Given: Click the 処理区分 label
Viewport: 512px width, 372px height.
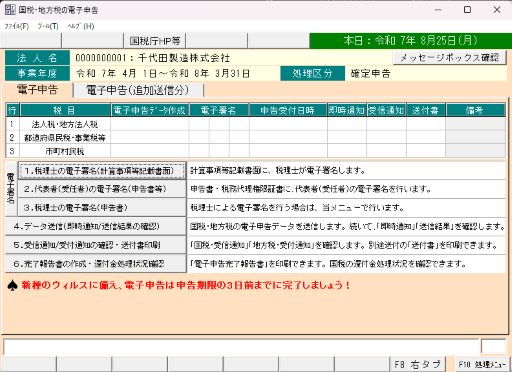Looking at the screenshot, I should pyautogui.click(x=312, y=73).
